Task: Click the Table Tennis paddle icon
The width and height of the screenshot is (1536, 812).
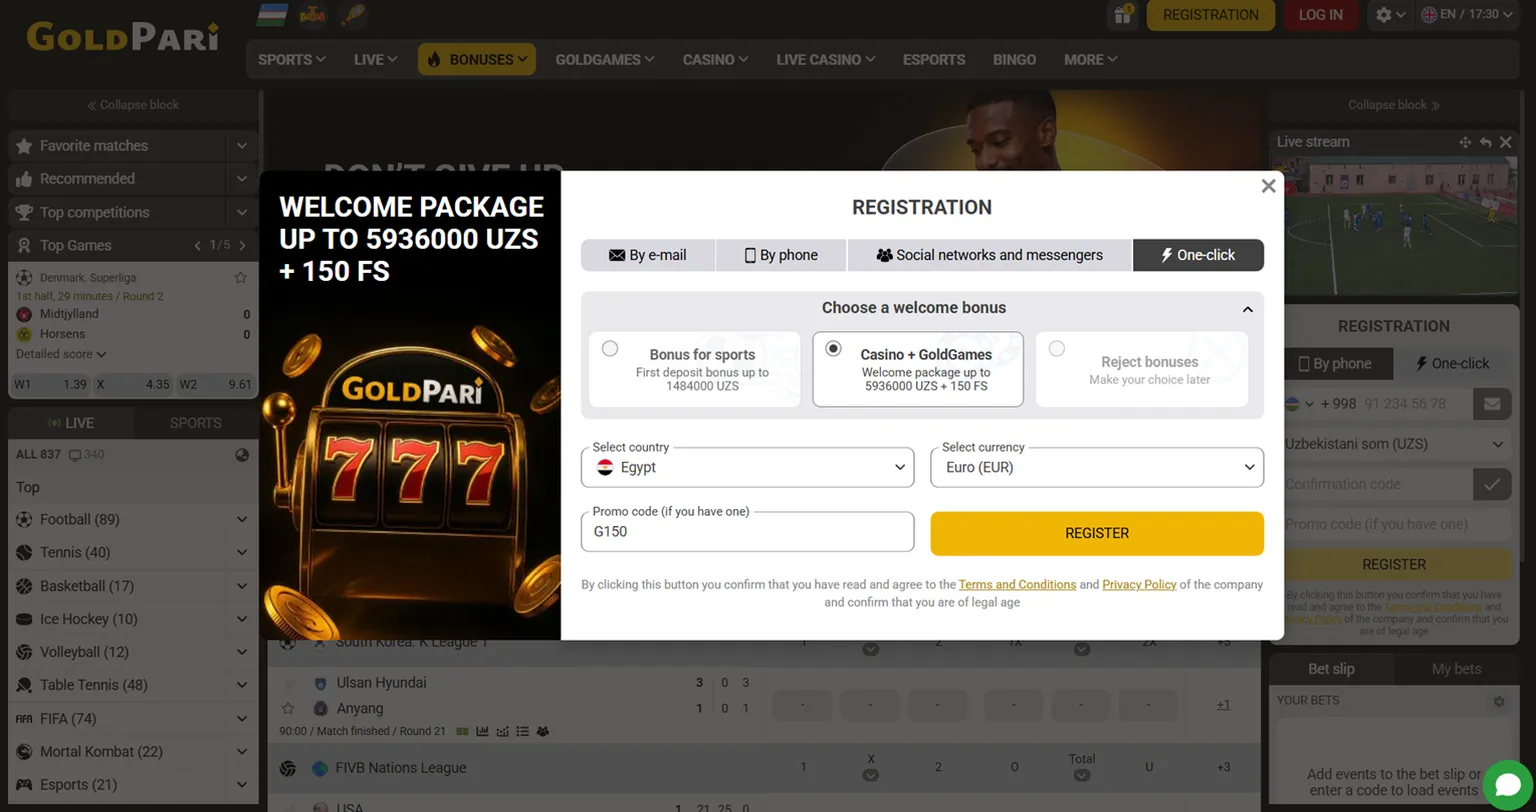Action: 24,685
